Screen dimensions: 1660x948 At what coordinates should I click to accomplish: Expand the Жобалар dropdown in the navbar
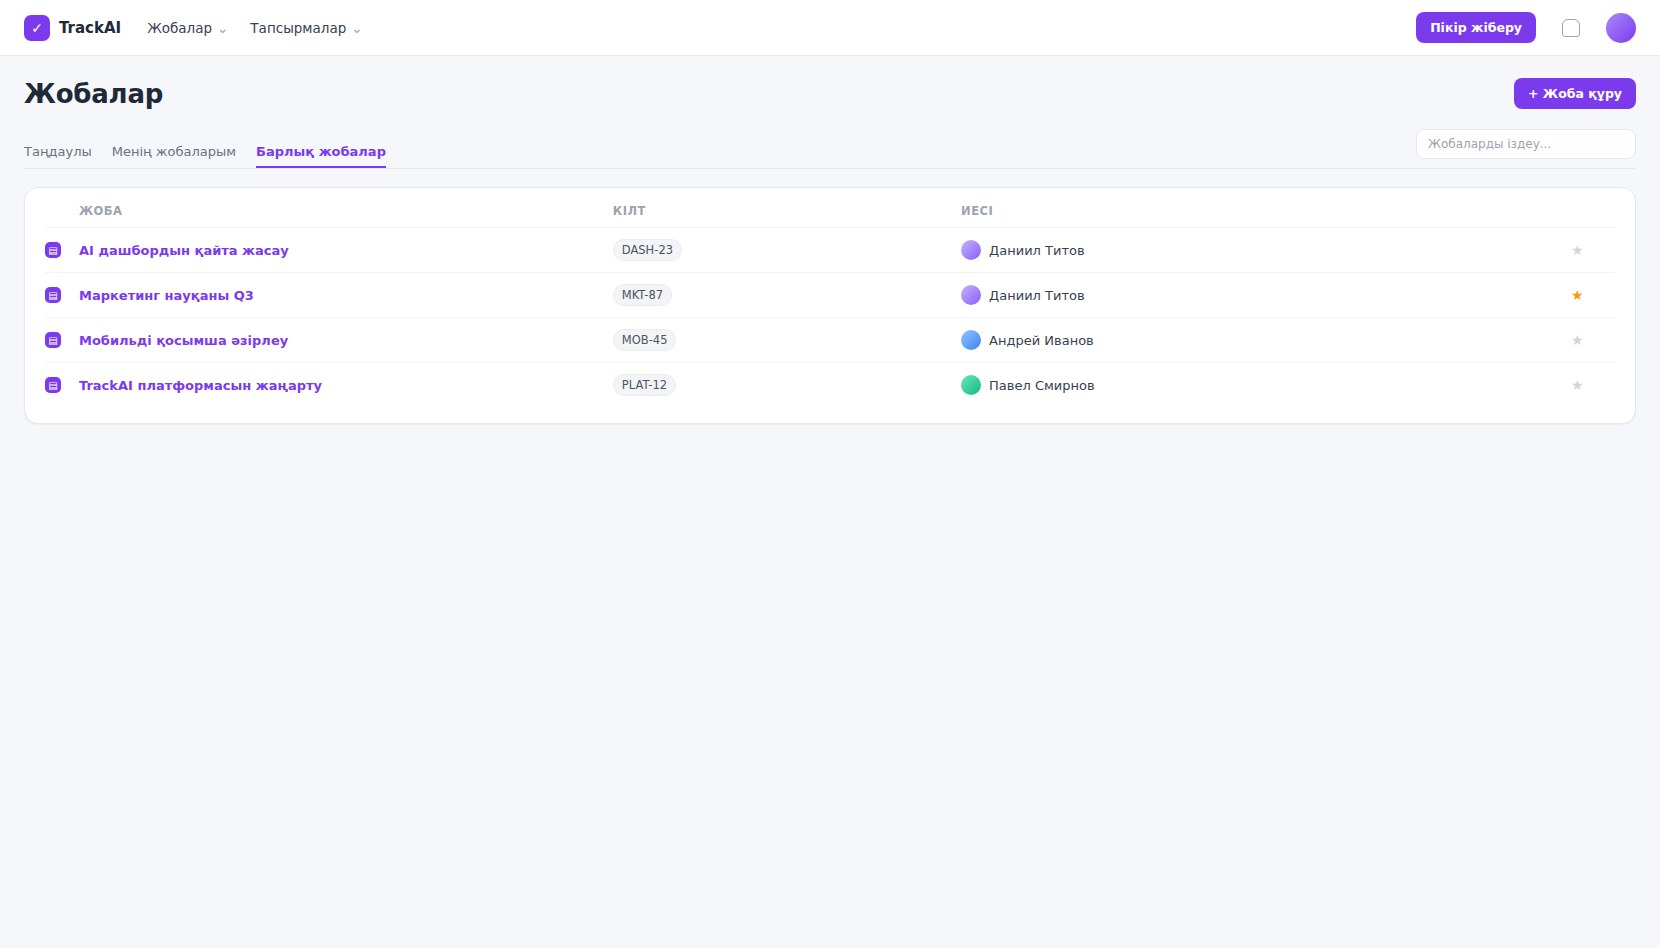187,28
